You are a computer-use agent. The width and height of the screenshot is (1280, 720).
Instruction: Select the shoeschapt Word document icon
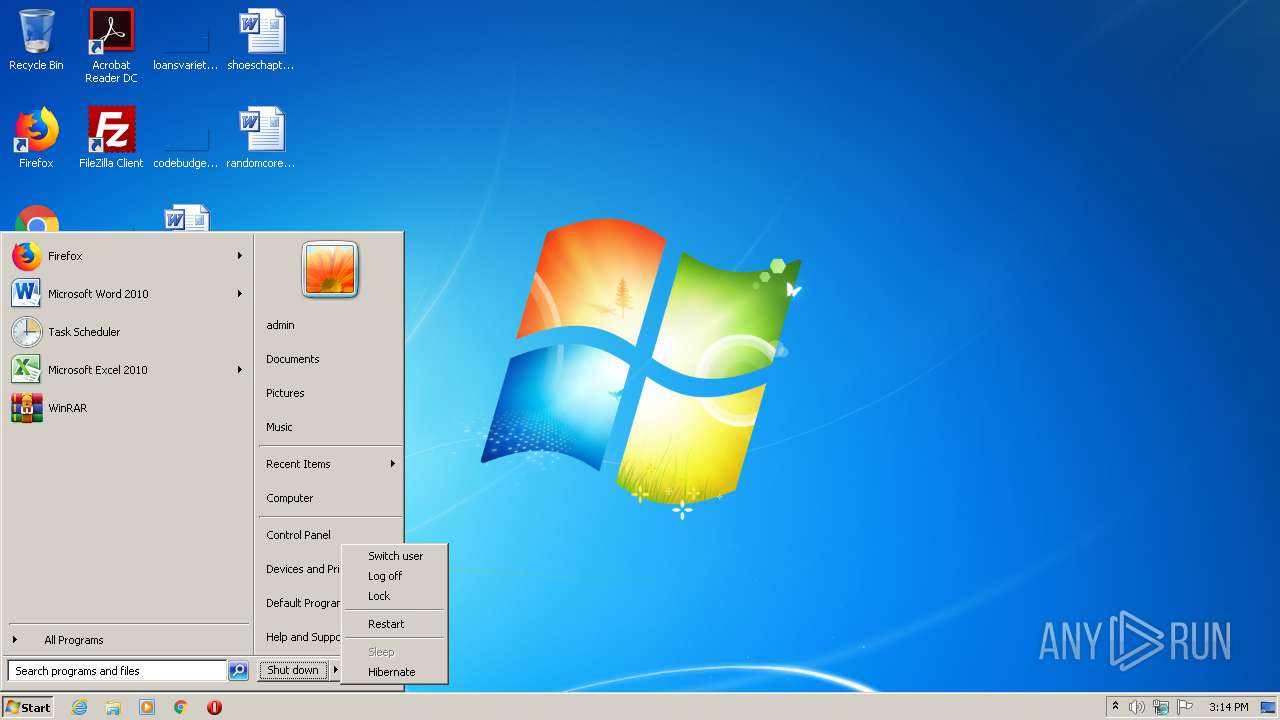(x=261, y=40)
